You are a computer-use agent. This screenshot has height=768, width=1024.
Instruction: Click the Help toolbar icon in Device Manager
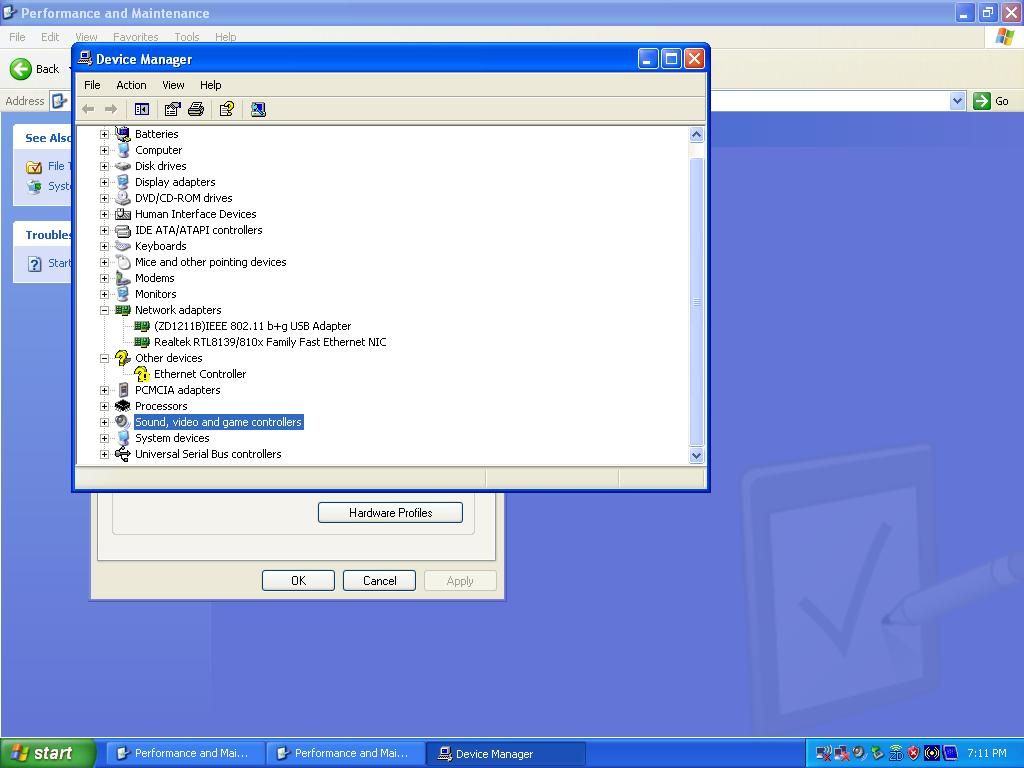227,109
